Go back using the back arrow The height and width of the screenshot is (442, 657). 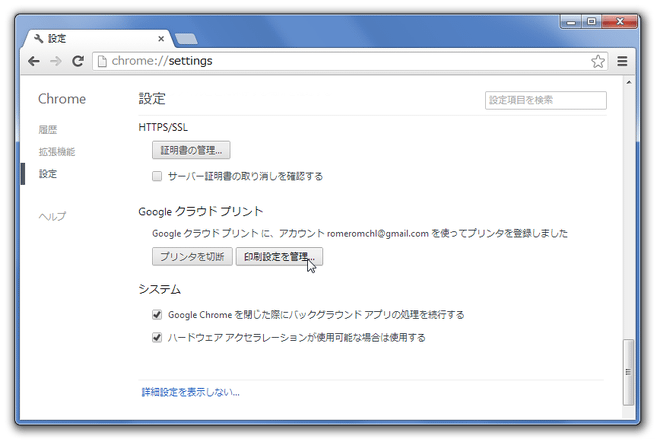click(34, 61)
